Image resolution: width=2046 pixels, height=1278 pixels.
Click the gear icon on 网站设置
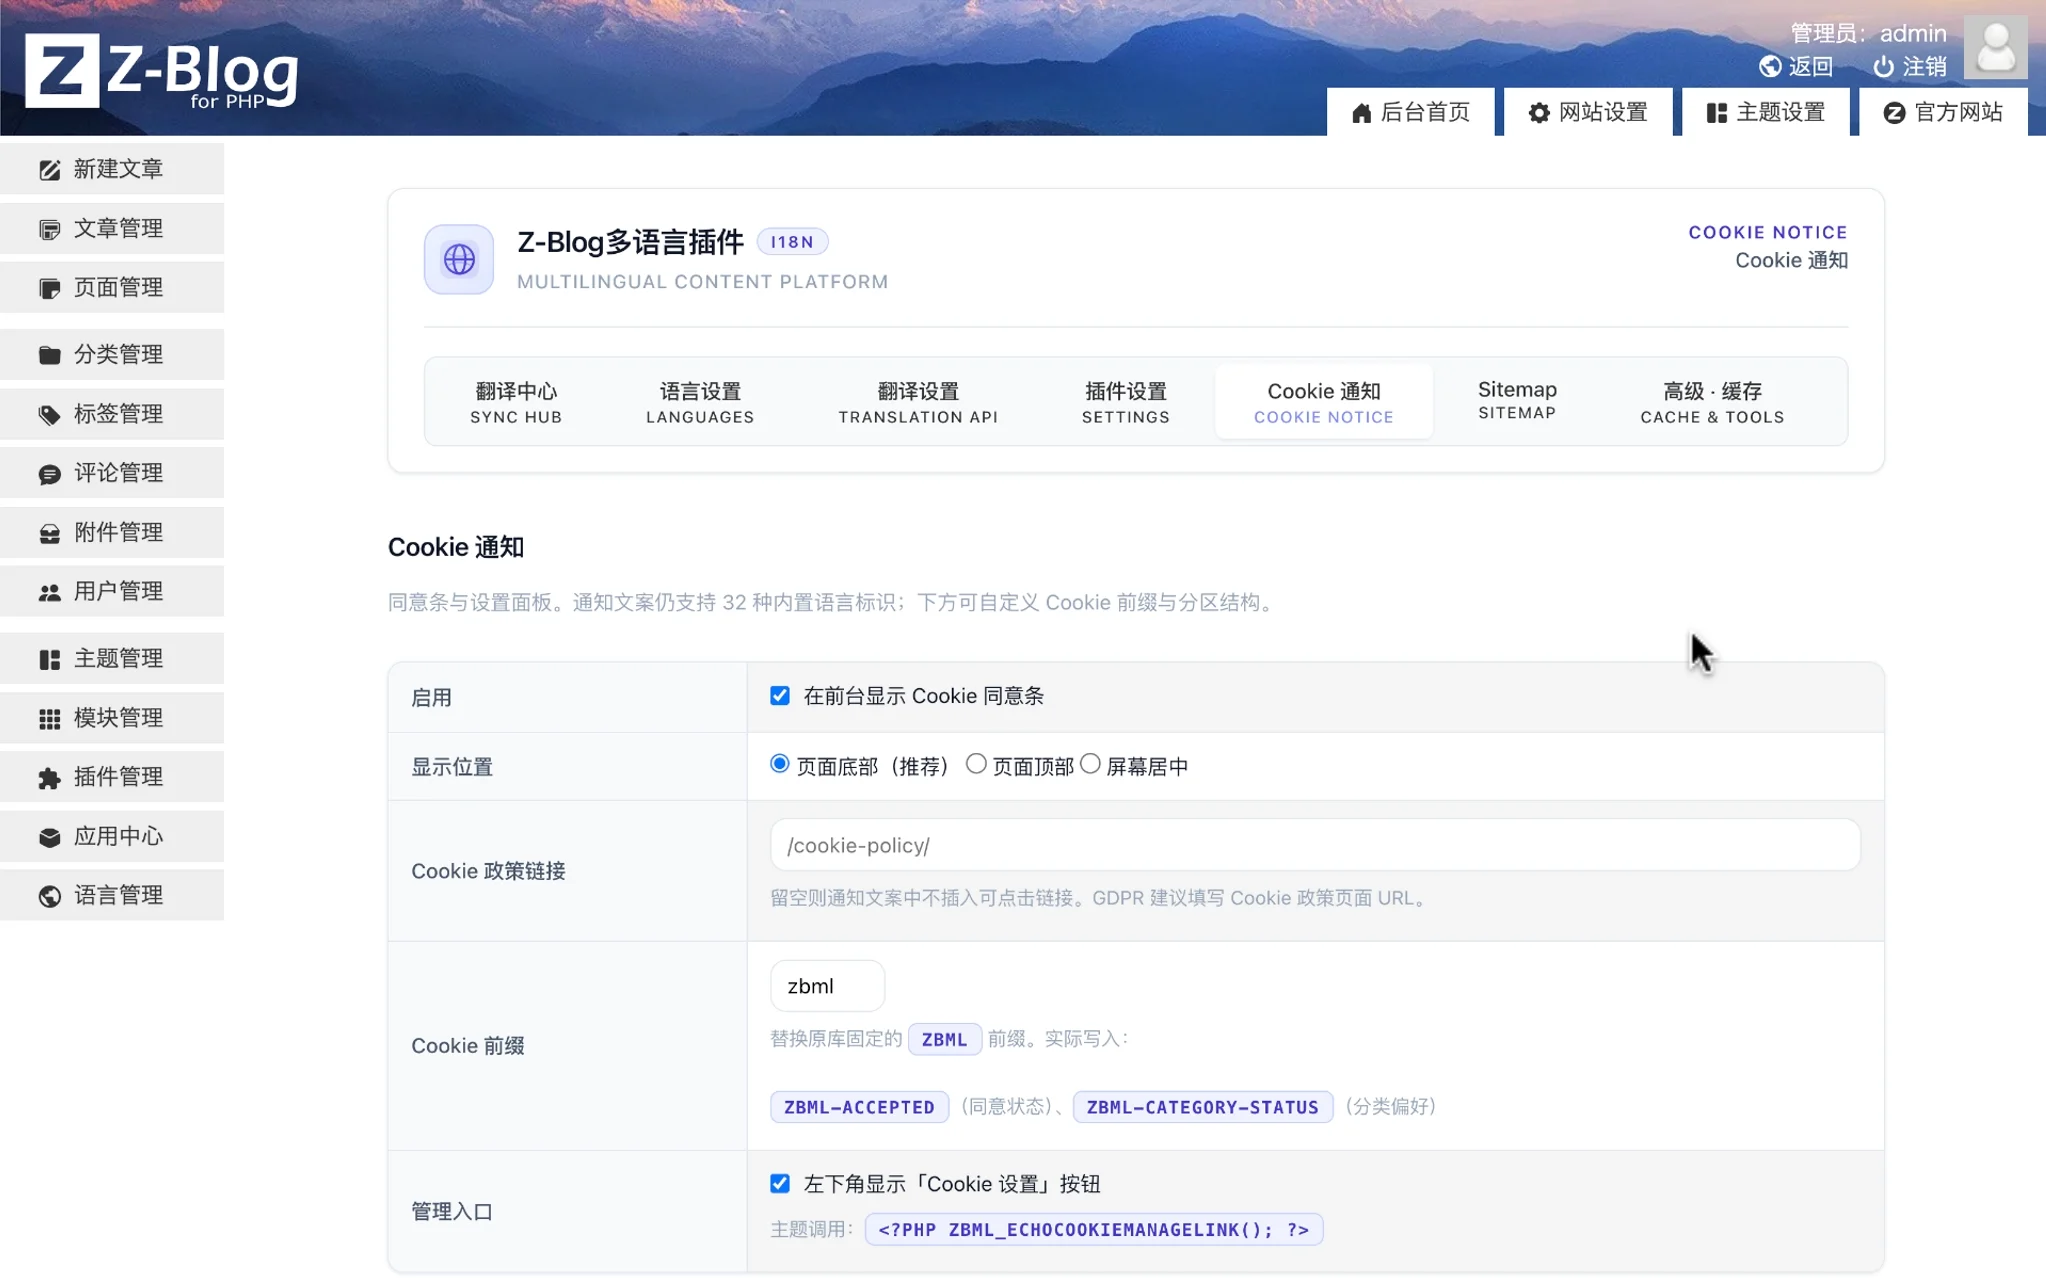click(1539, 113)
